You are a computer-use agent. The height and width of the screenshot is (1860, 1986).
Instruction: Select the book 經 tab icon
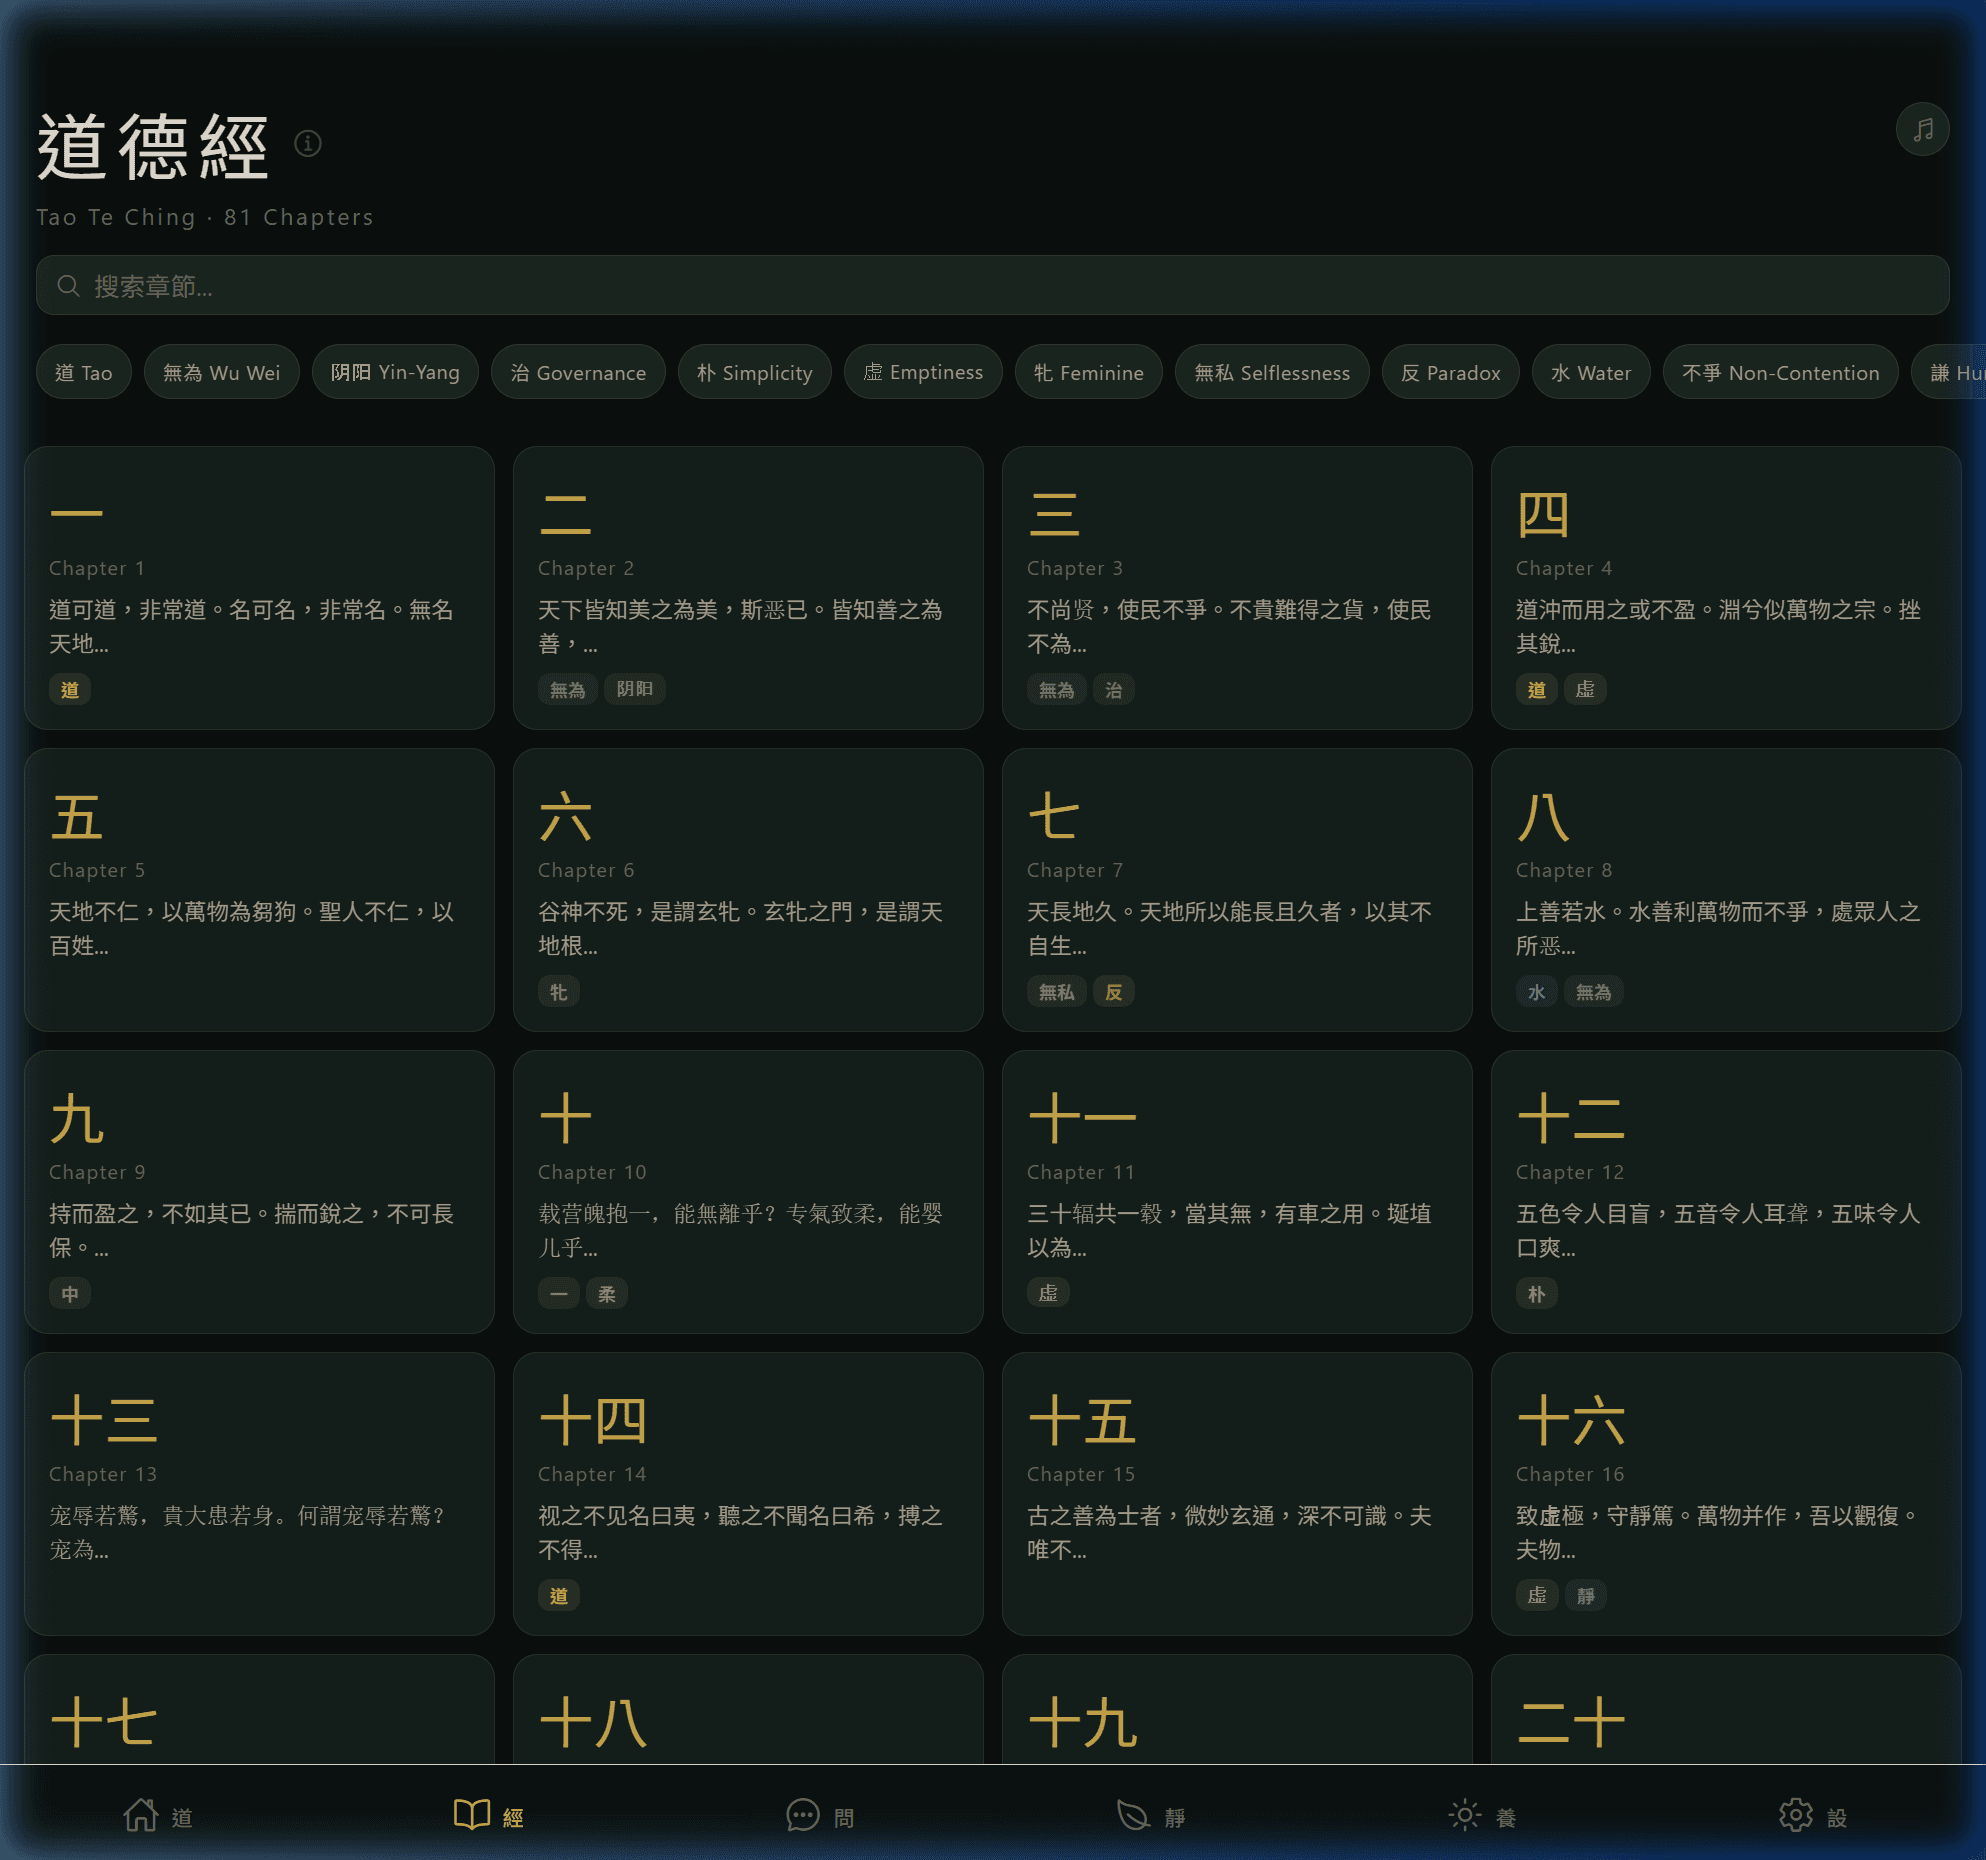click(x=472, y=1815)
